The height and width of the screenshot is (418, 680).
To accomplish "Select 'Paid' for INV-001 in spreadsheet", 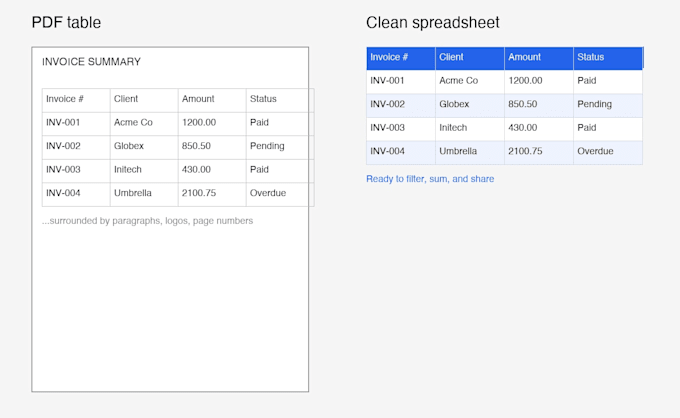I will (608, 82).
